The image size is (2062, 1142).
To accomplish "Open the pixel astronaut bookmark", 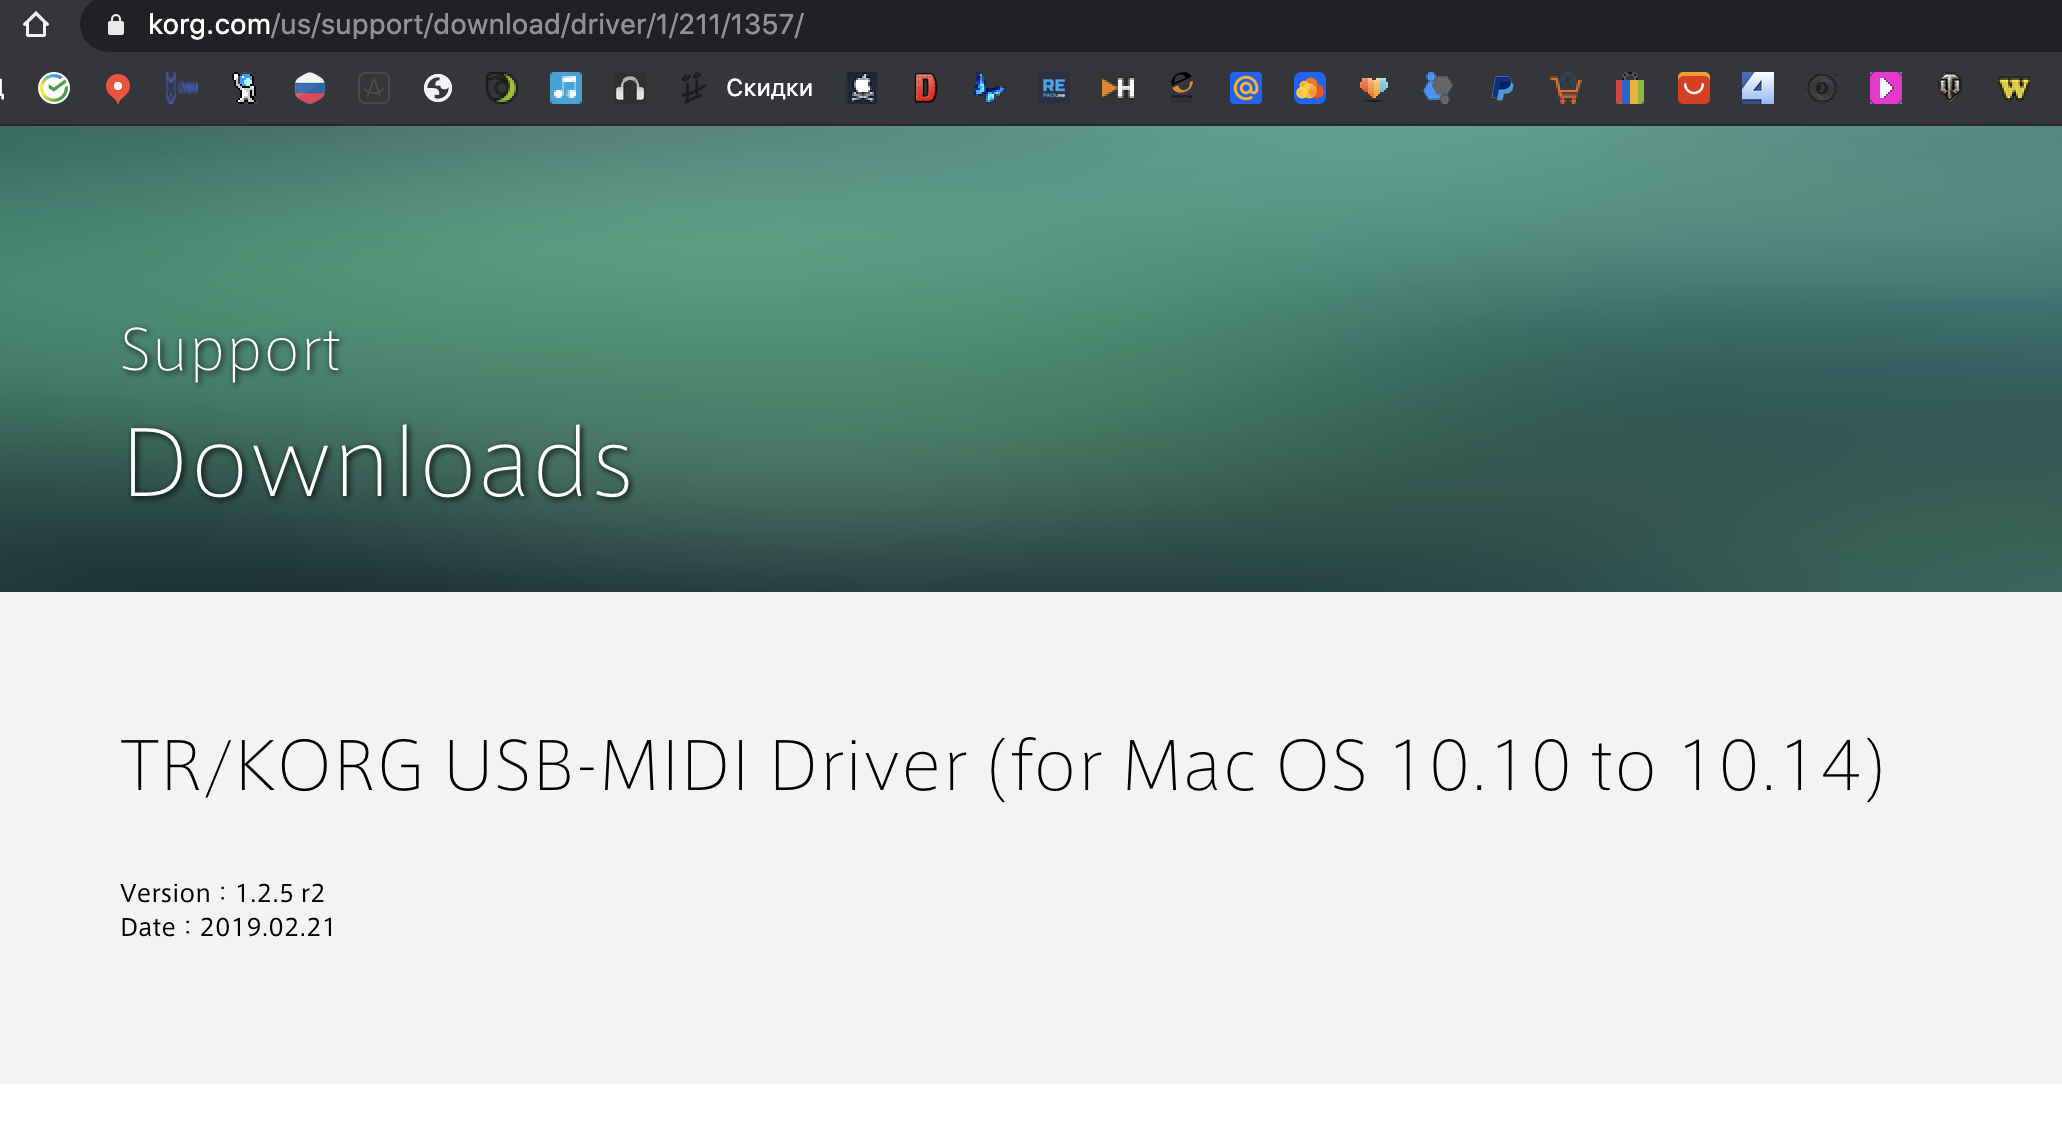I will point(245,88).
